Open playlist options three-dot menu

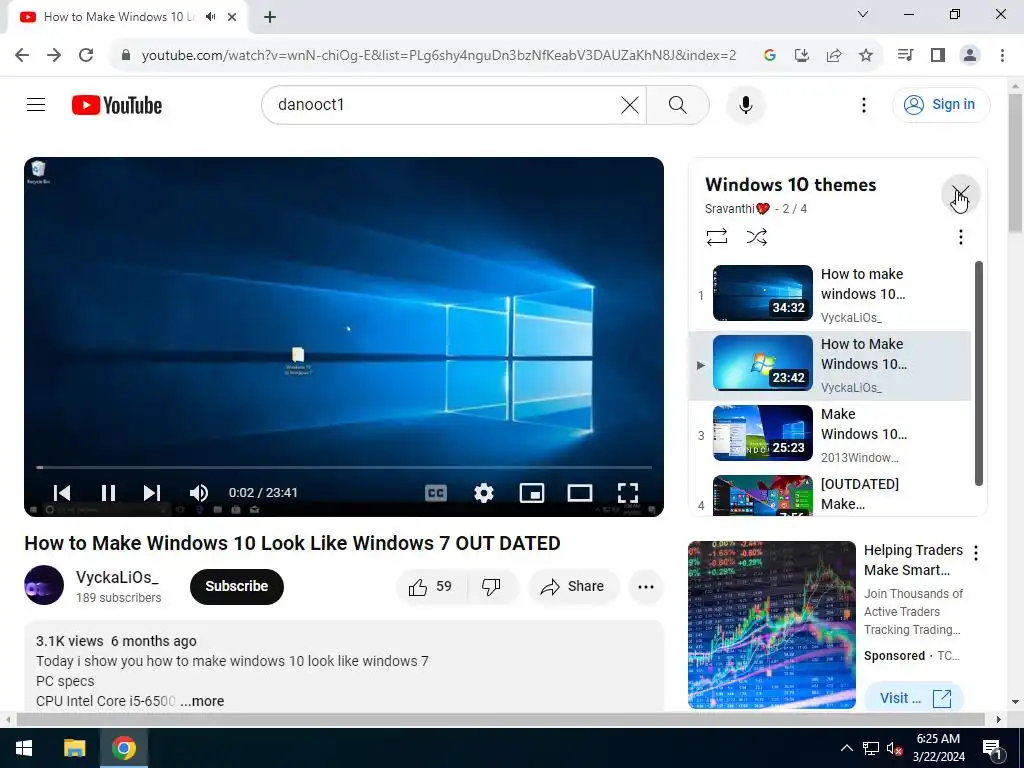960,236
